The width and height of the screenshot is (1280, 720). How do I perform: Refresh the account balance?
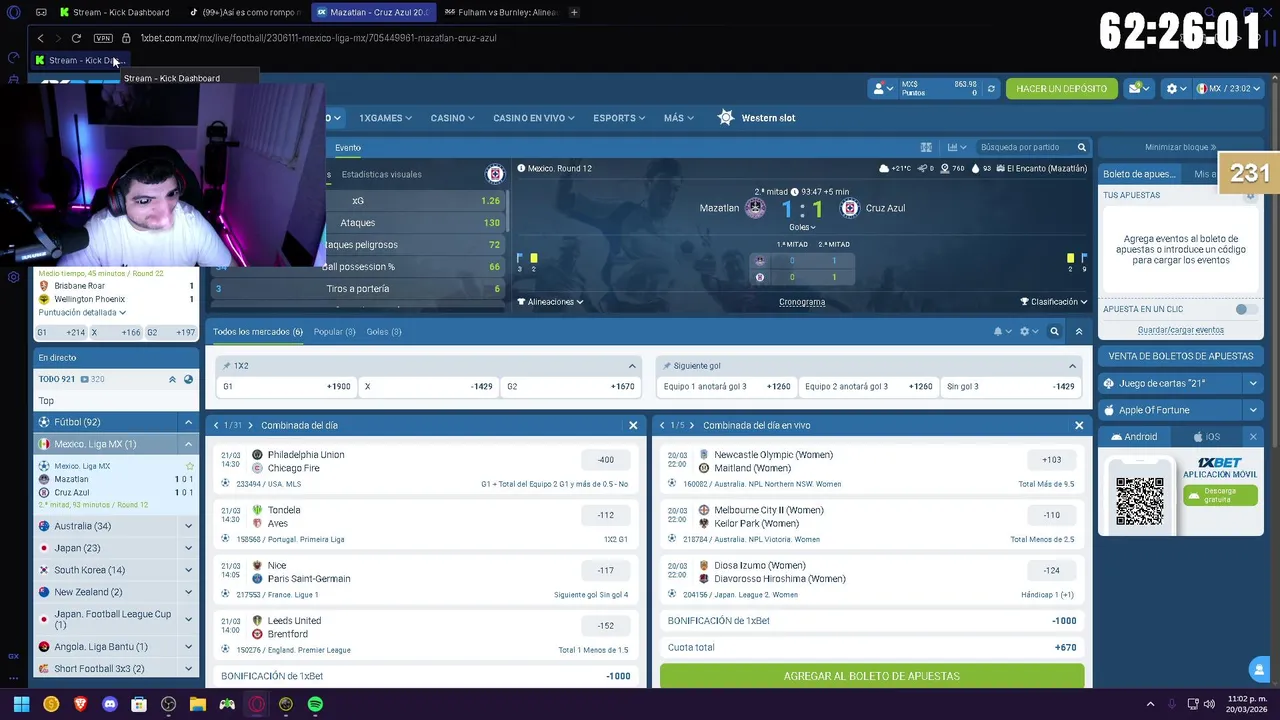point(991,89)
